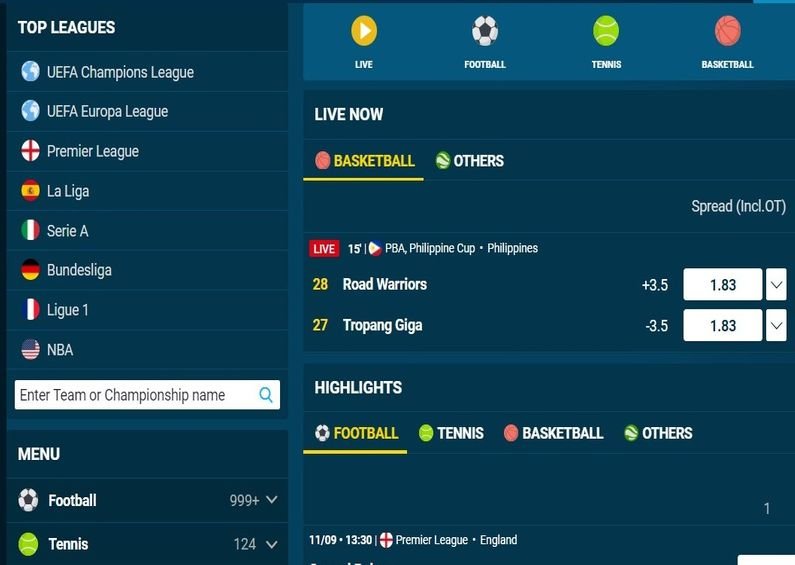Select Basketball tab under Highlights
The image size is (795, 565).
tap(553, 433)
